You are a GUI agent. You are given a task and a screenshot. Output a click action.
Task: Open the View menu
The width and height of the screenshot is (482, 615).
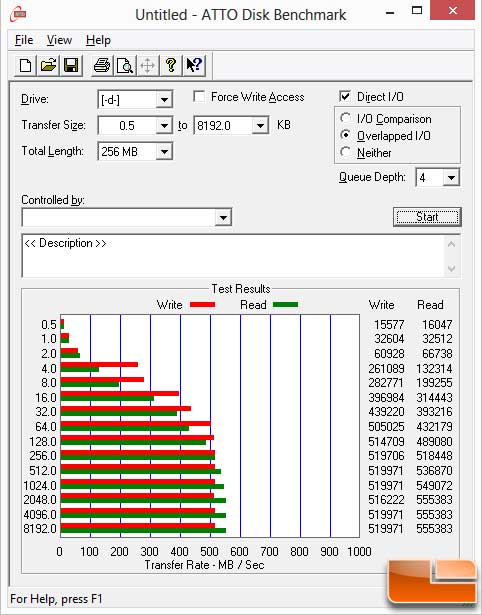59,40
